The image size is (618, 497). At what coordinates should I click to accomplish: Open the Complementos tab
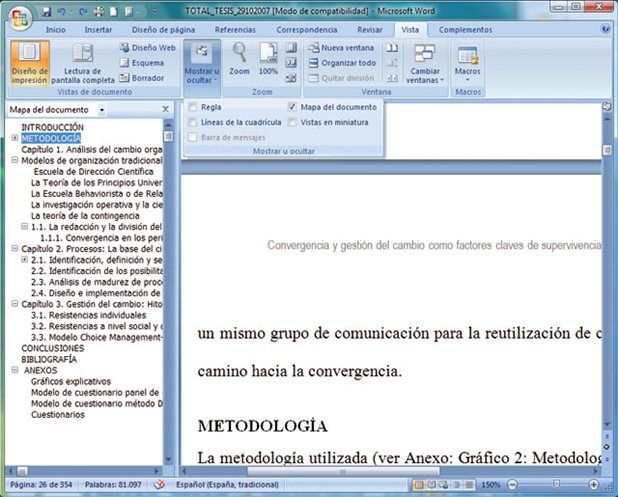[x=465, y=30]
